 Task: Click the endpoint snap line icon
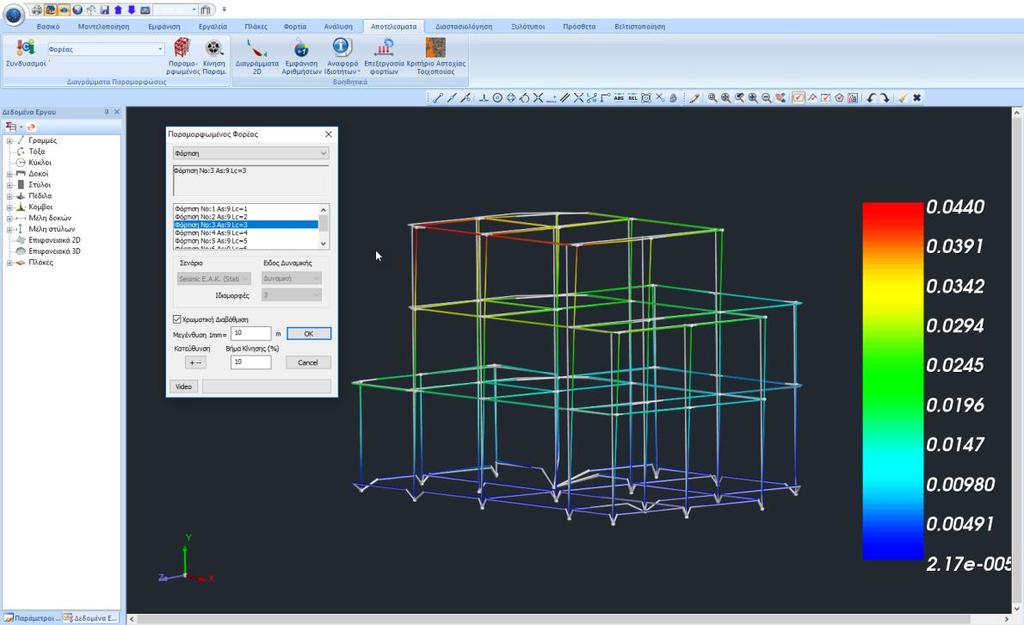click(x=438, y=98)
